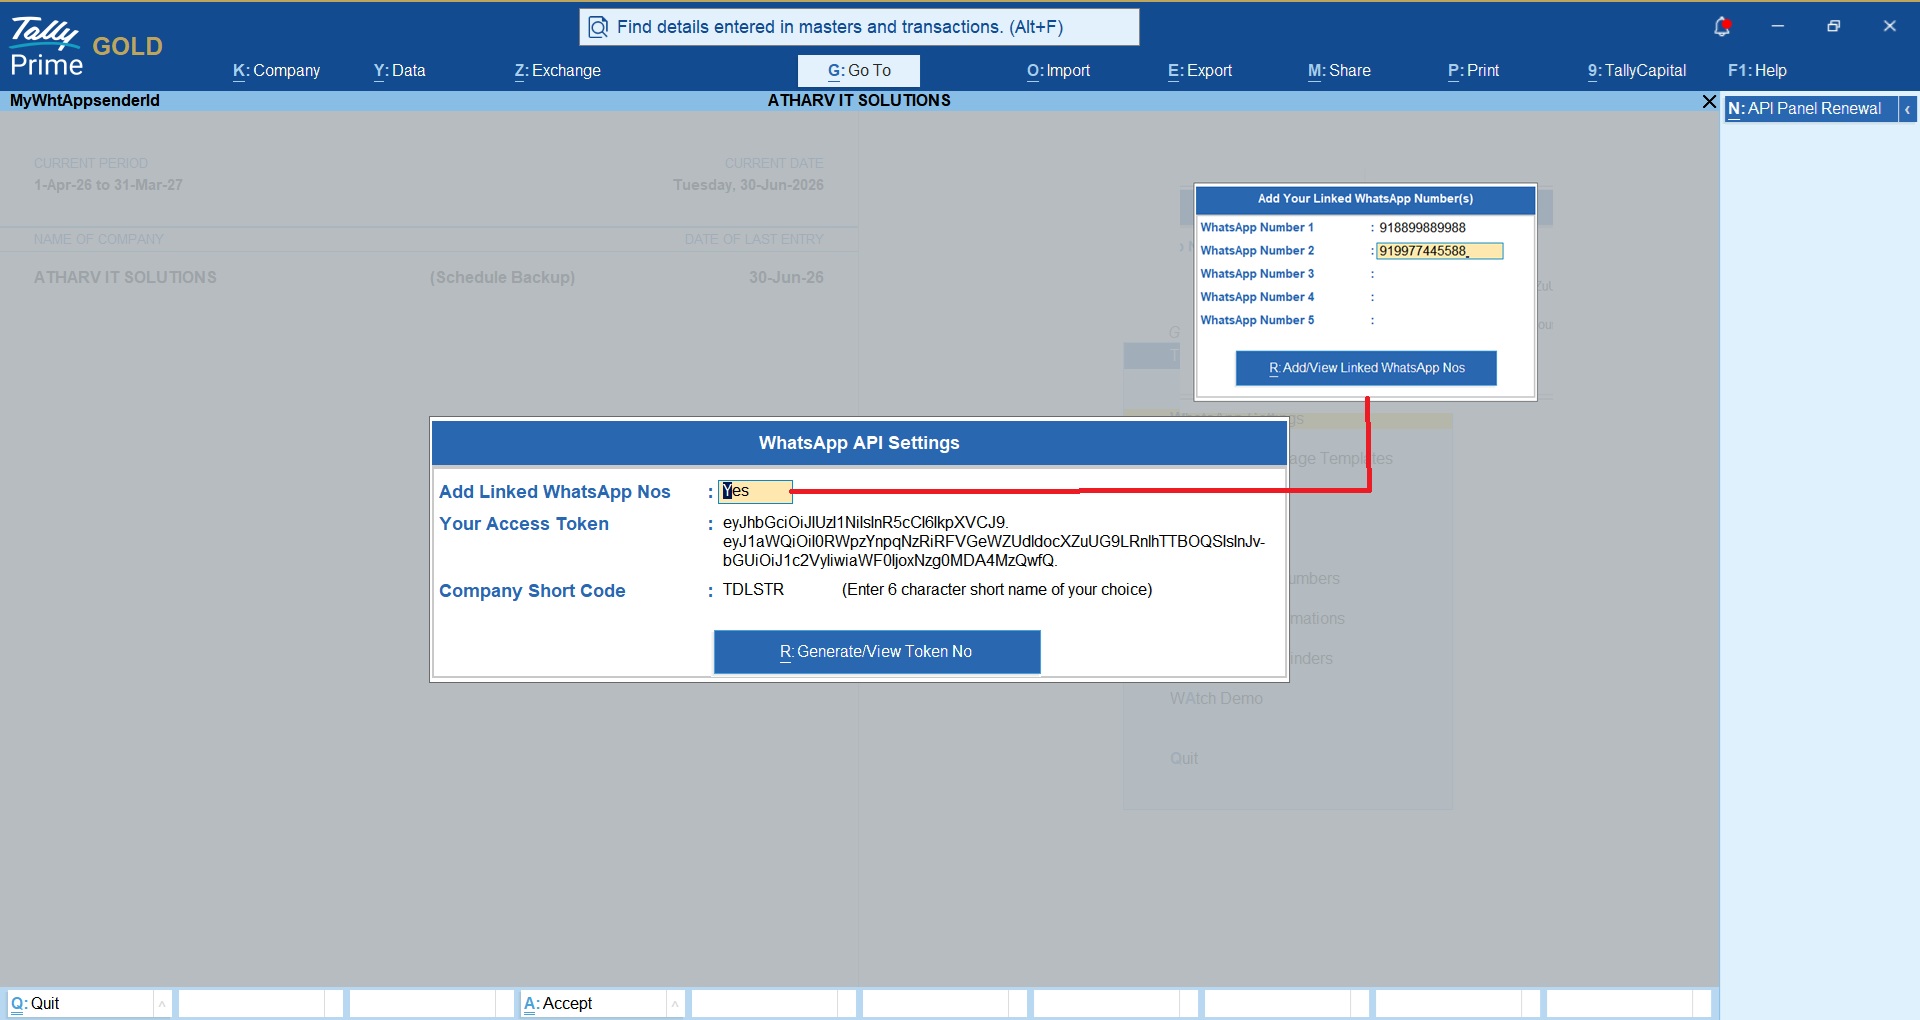Click WhatsApp Number 2 input field

pos(1440,251)
